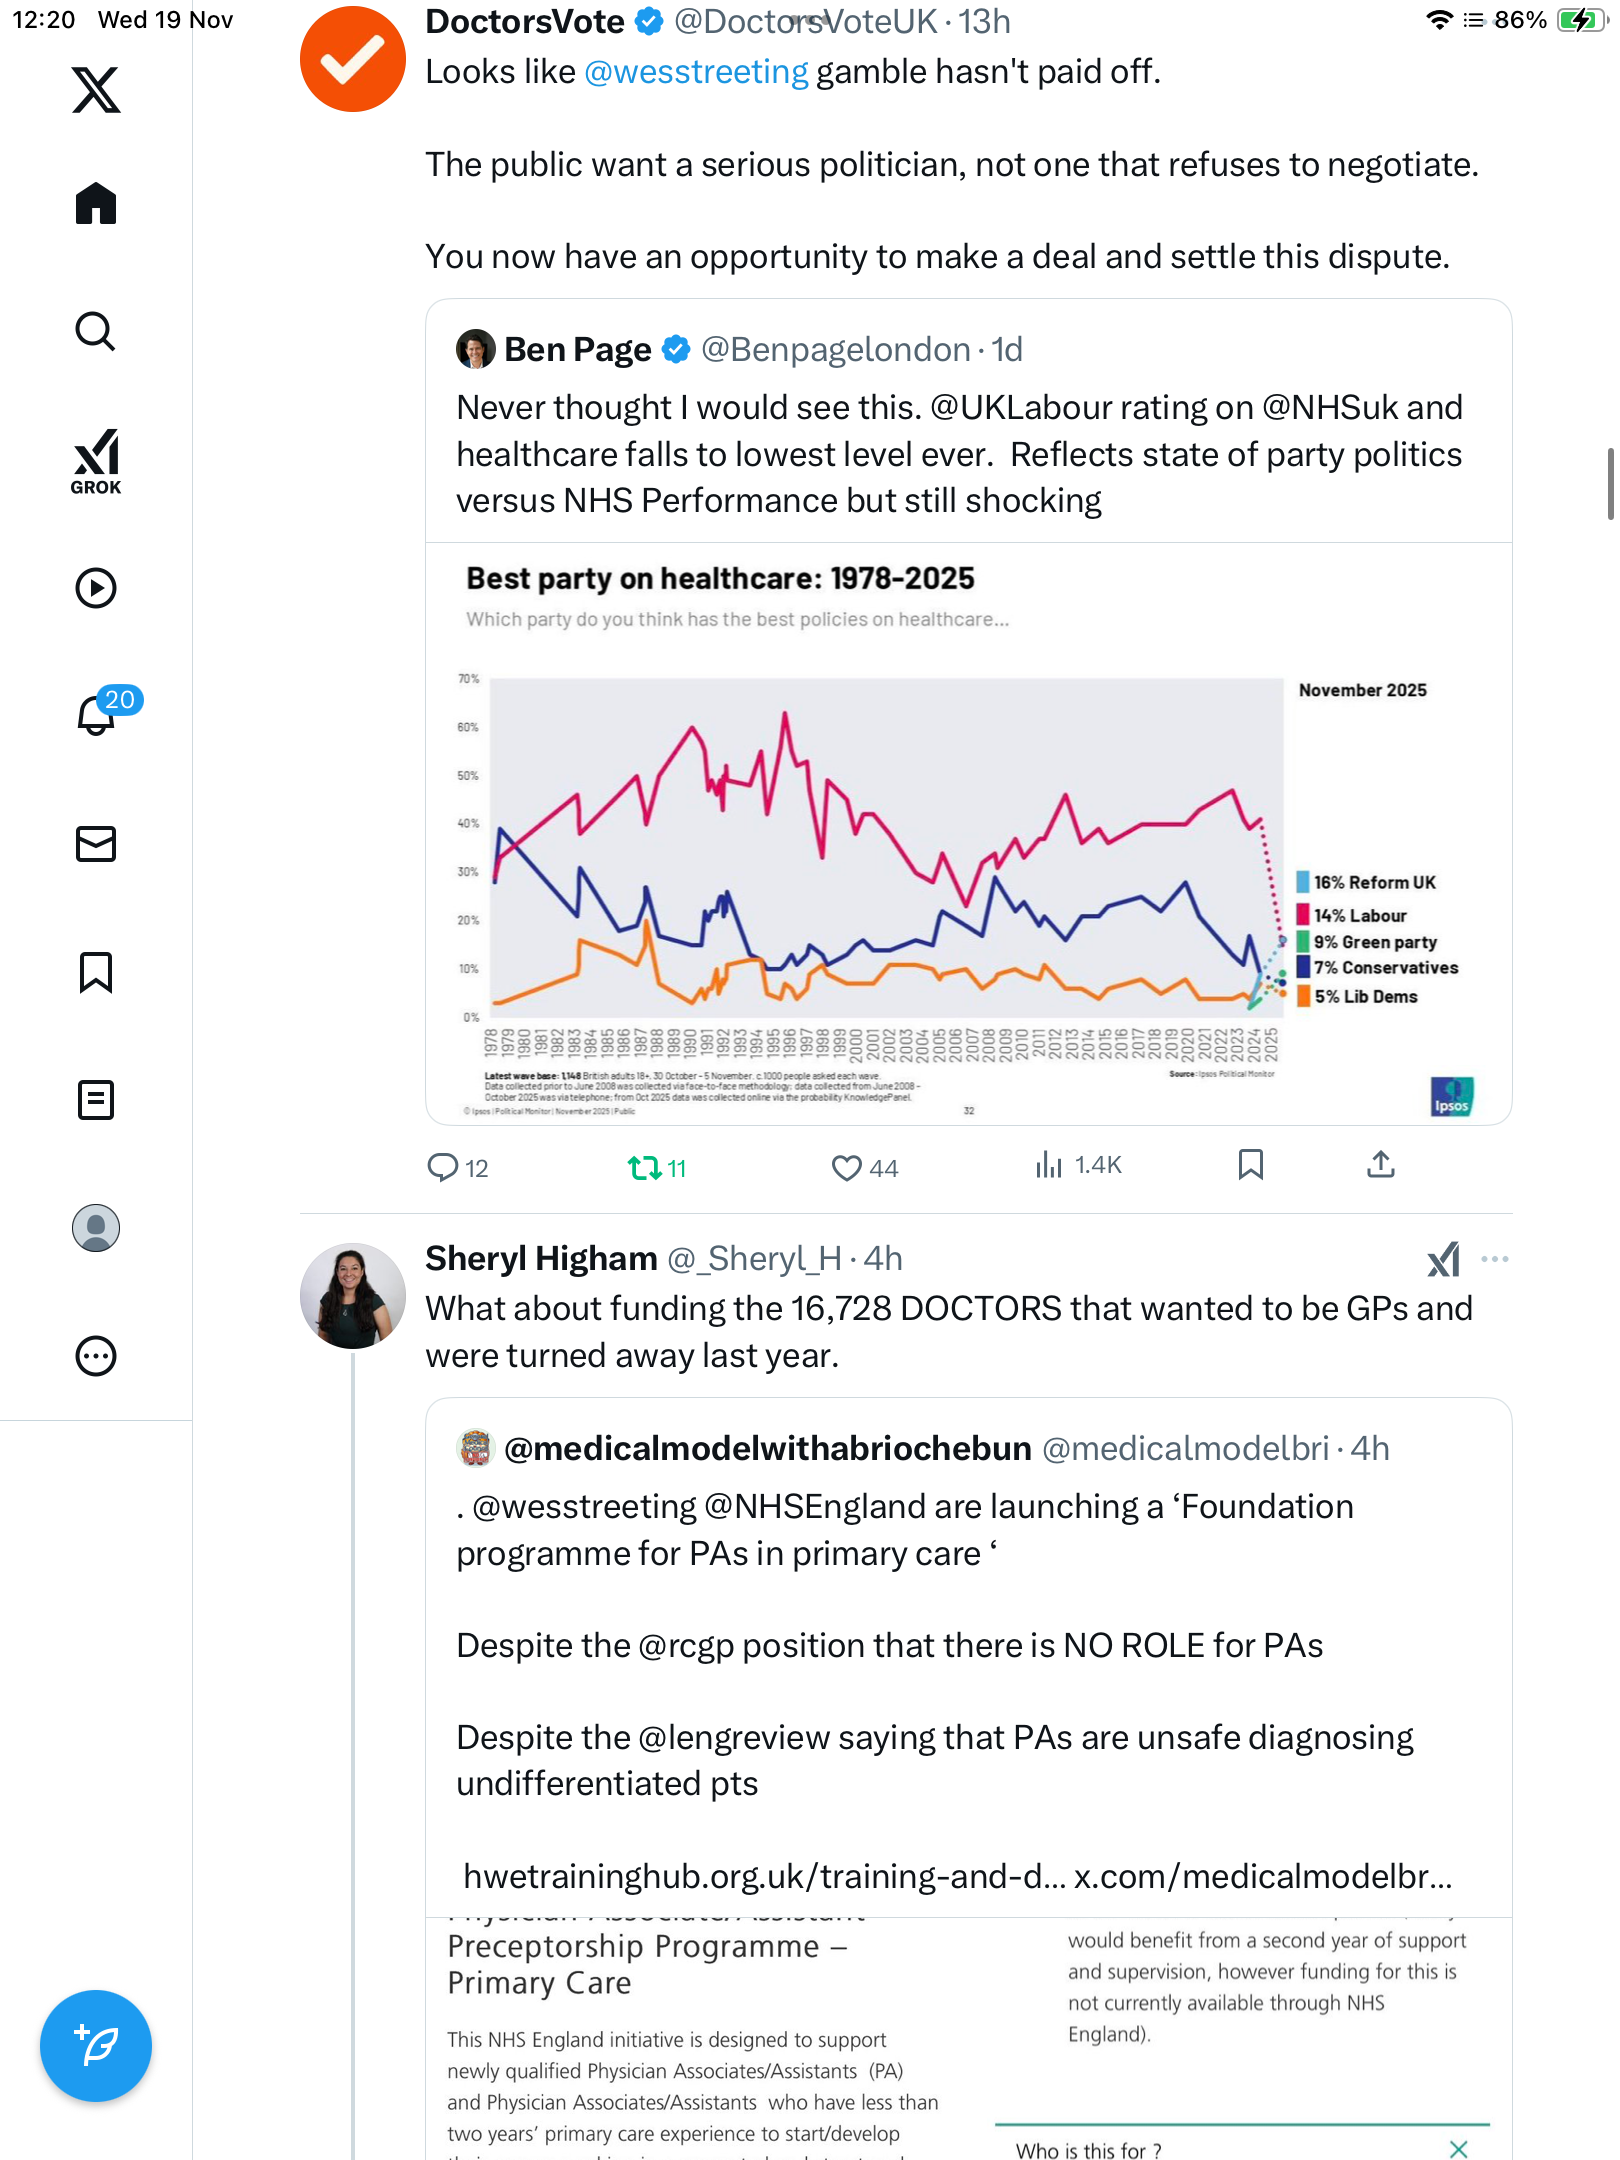Open more options on Sheryl Higham's post
This screenshot has height=2160, width=1620.
(x=1494, y=1259)
